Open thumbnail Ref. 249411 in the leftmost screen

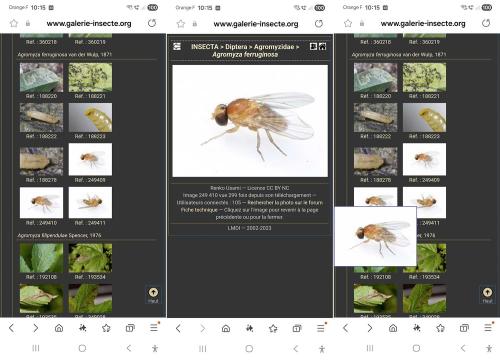(90, 203)
